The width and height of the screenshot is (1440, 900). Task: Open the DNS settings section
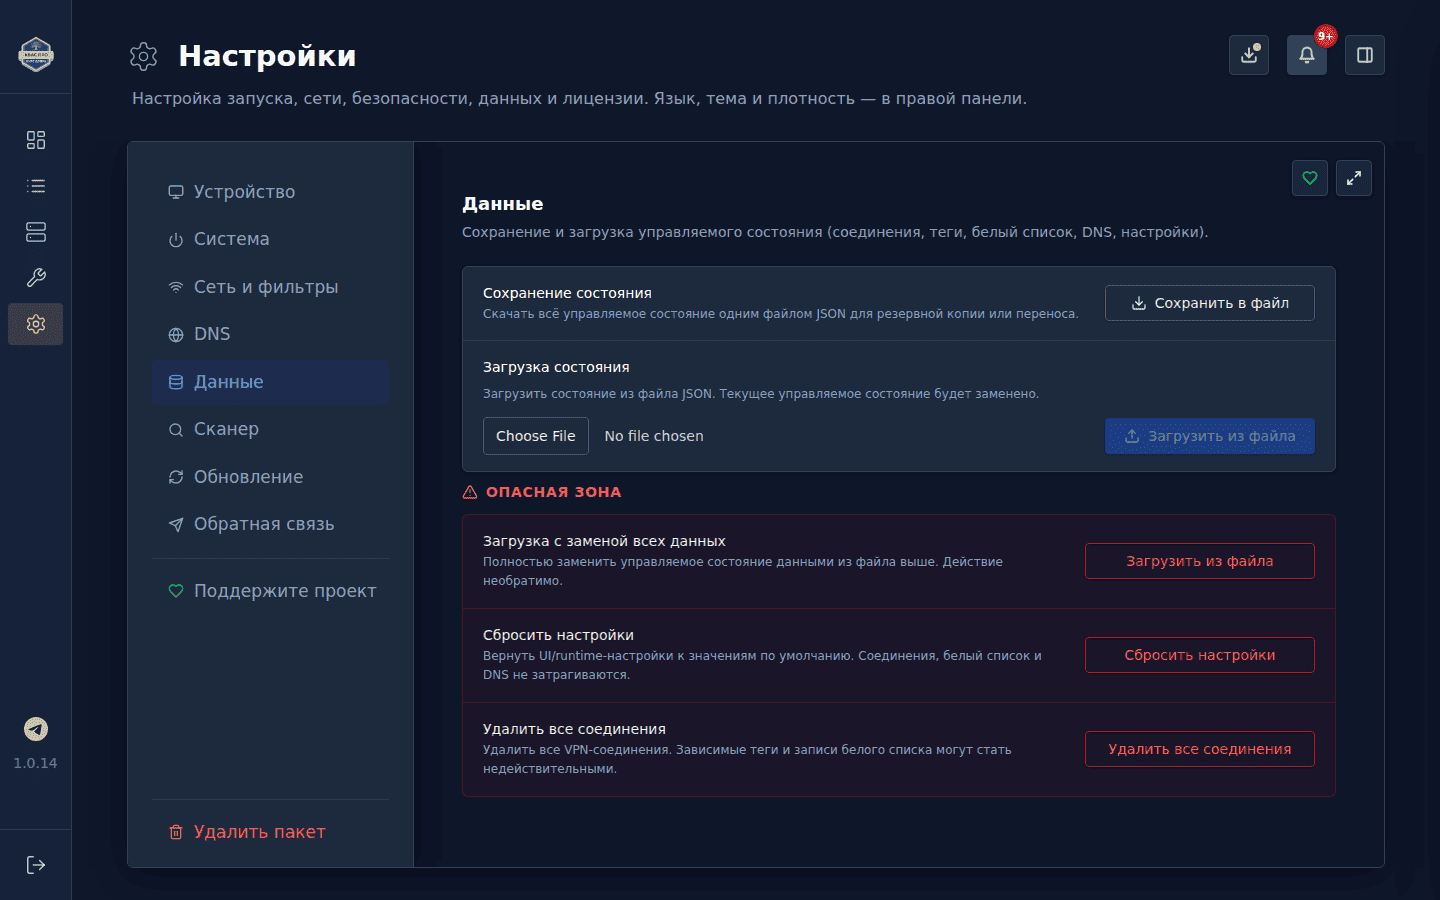click(270, 334)
